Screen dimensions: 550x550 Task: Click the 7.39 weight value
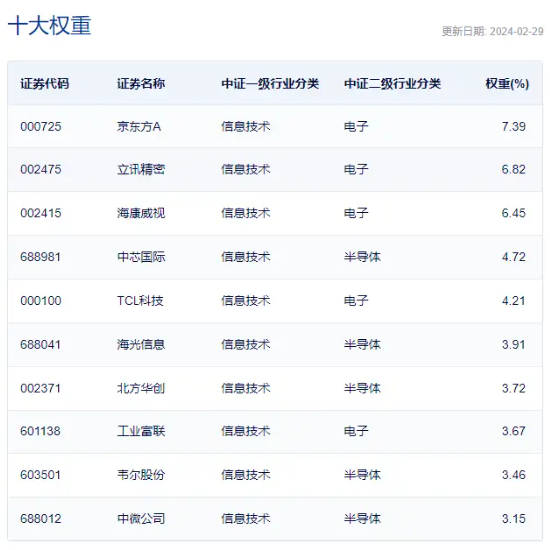pyautogui.click(x=514, y=127)
